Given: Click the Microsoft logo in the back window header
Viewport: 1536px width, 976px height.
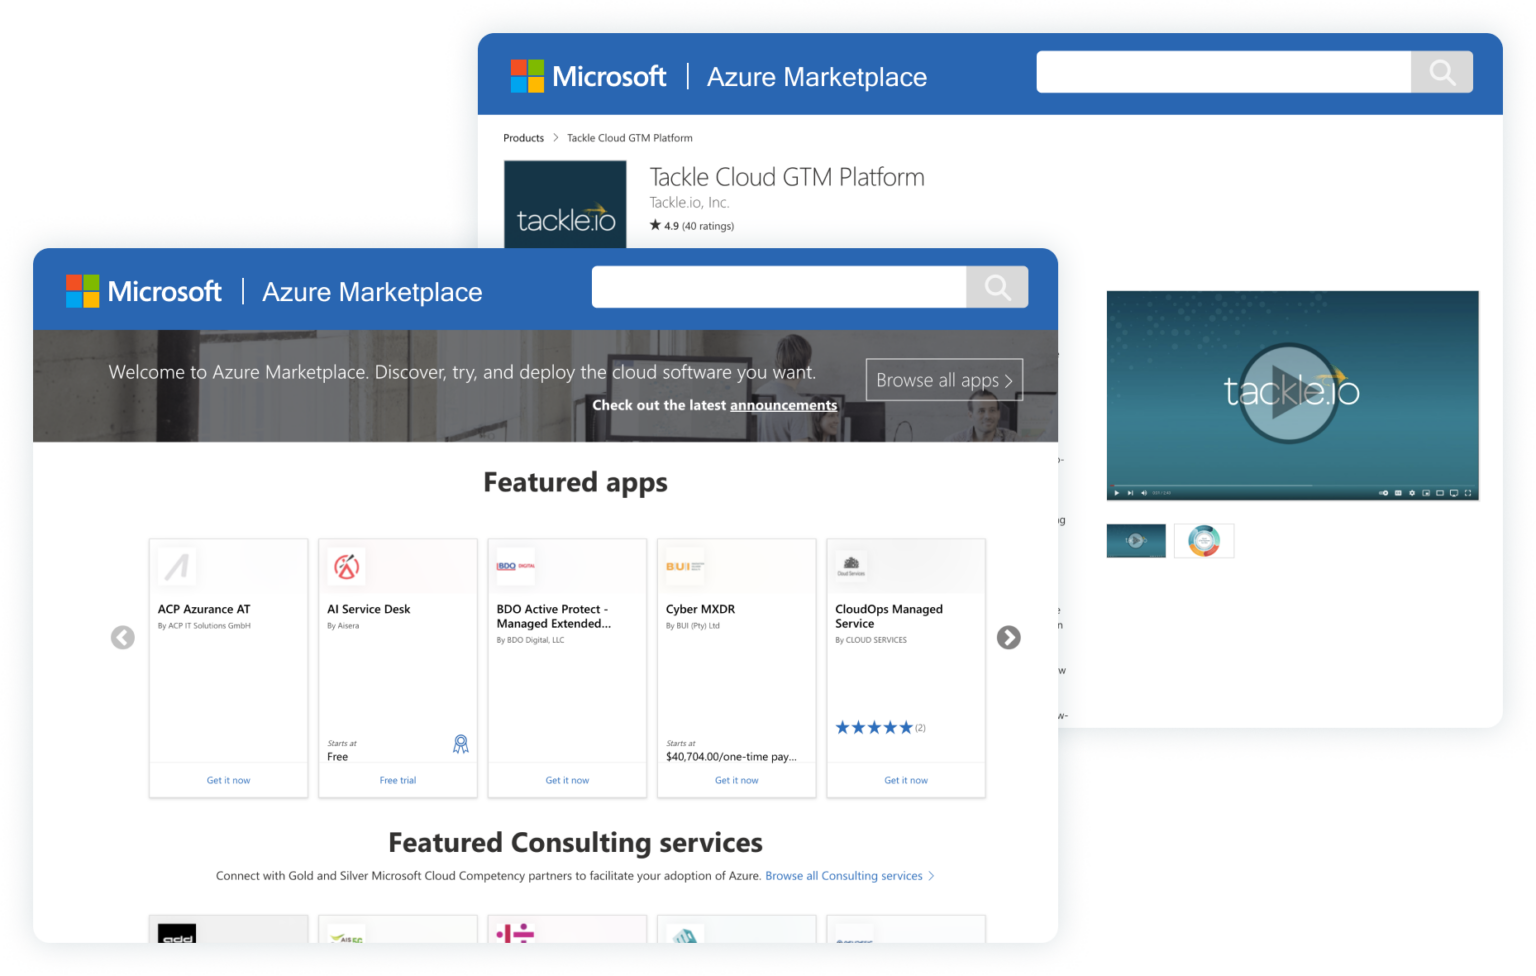Looking at the screenshot, I should coord(588,76).
